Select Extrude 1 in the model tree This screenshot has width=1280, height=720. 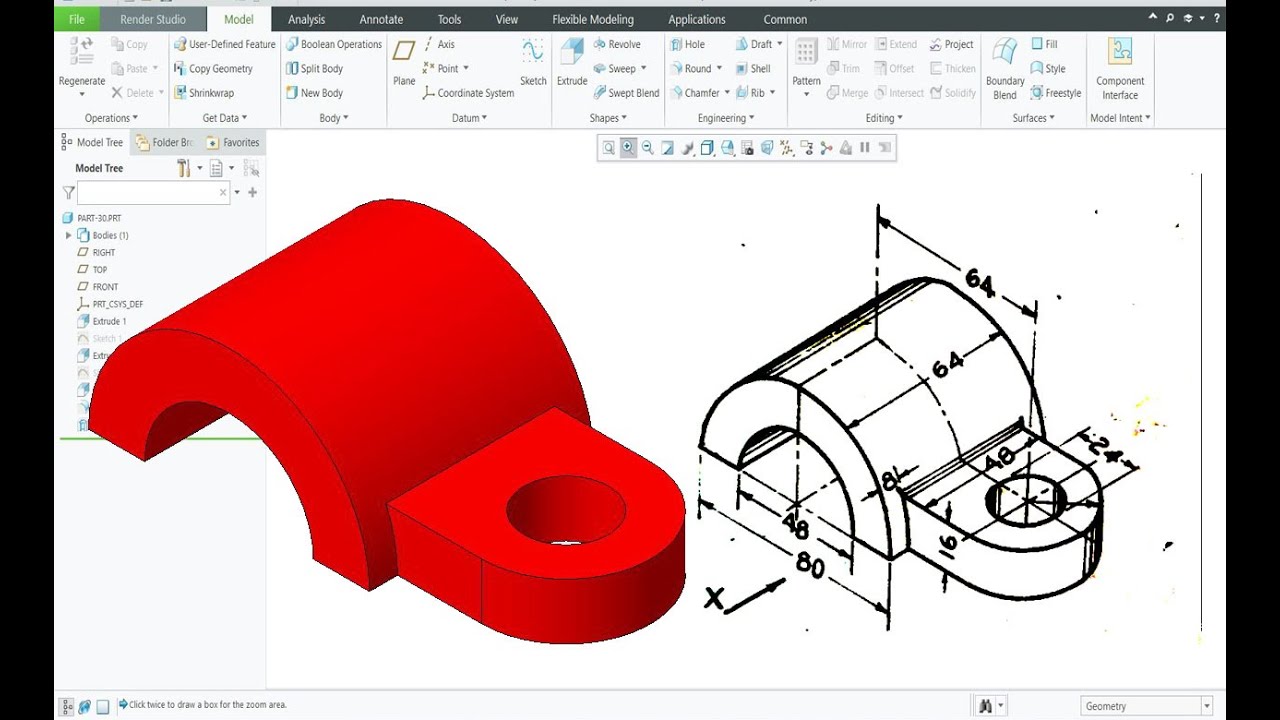click(x=102, y=321)
